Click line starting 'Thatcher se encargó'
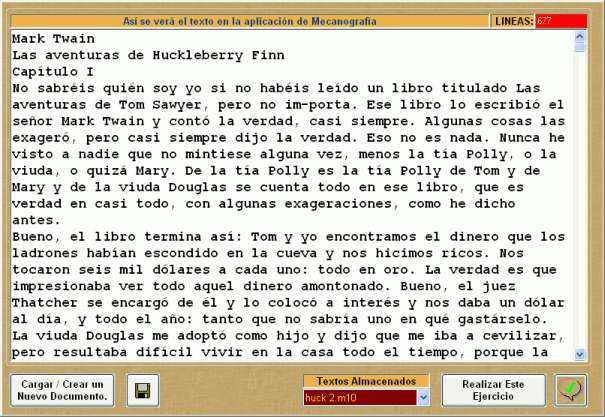This screenshot has height=417, width=605. click(x=288, y=303)
